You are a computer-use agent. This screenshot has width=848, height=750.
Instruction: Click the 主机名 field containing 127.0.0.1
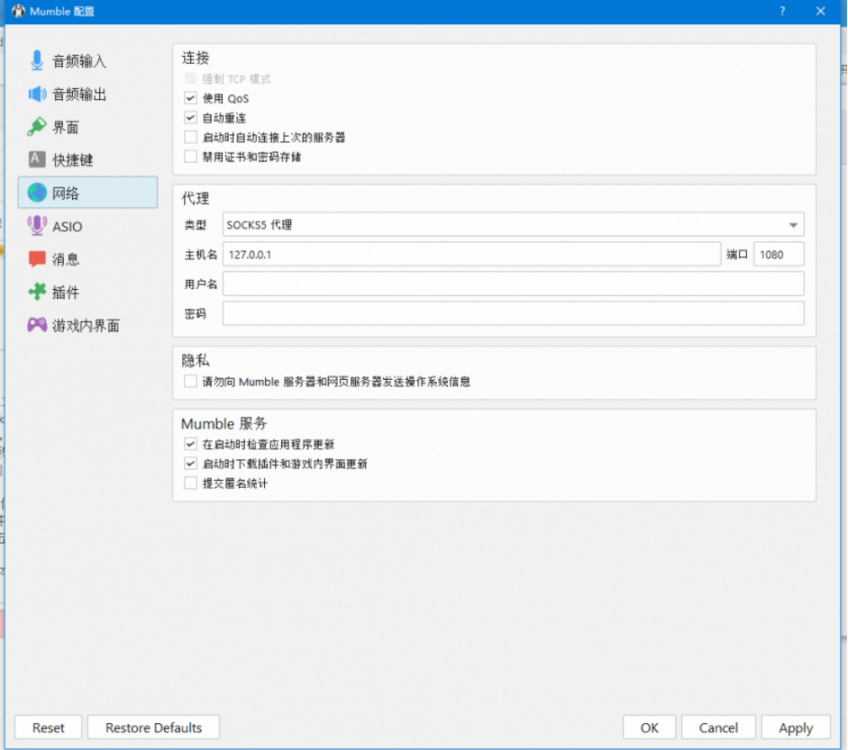470,255
